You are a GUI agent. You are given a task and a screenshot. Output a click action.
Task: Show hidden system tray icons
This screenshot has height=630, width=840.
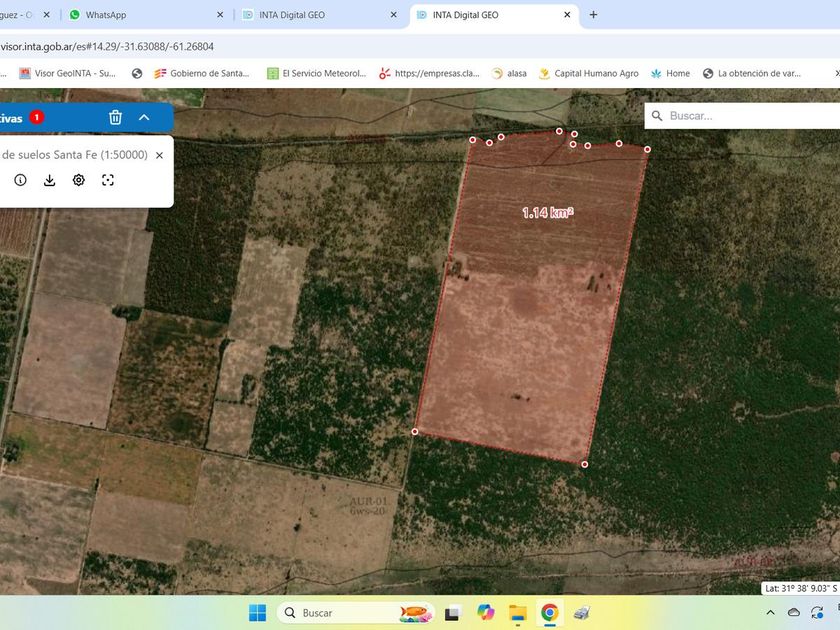[x=770, y=612]
